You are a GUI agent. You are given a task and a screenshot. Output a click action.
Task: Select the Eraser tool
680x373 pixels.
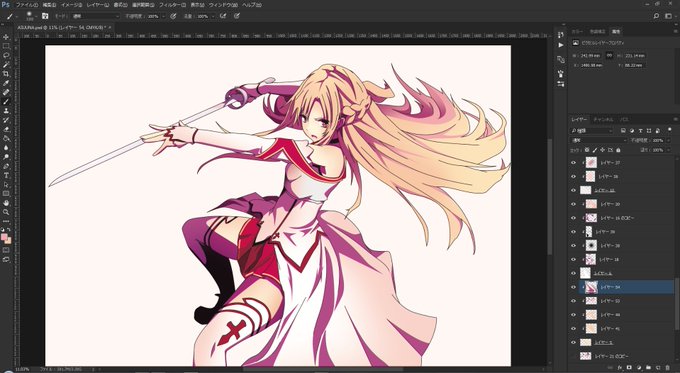click(6, 129)
